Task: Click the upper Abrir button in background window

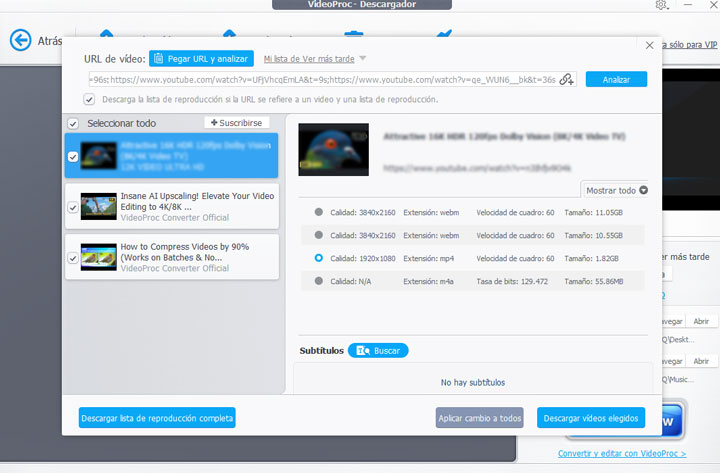Action: (x=701, y=321)
